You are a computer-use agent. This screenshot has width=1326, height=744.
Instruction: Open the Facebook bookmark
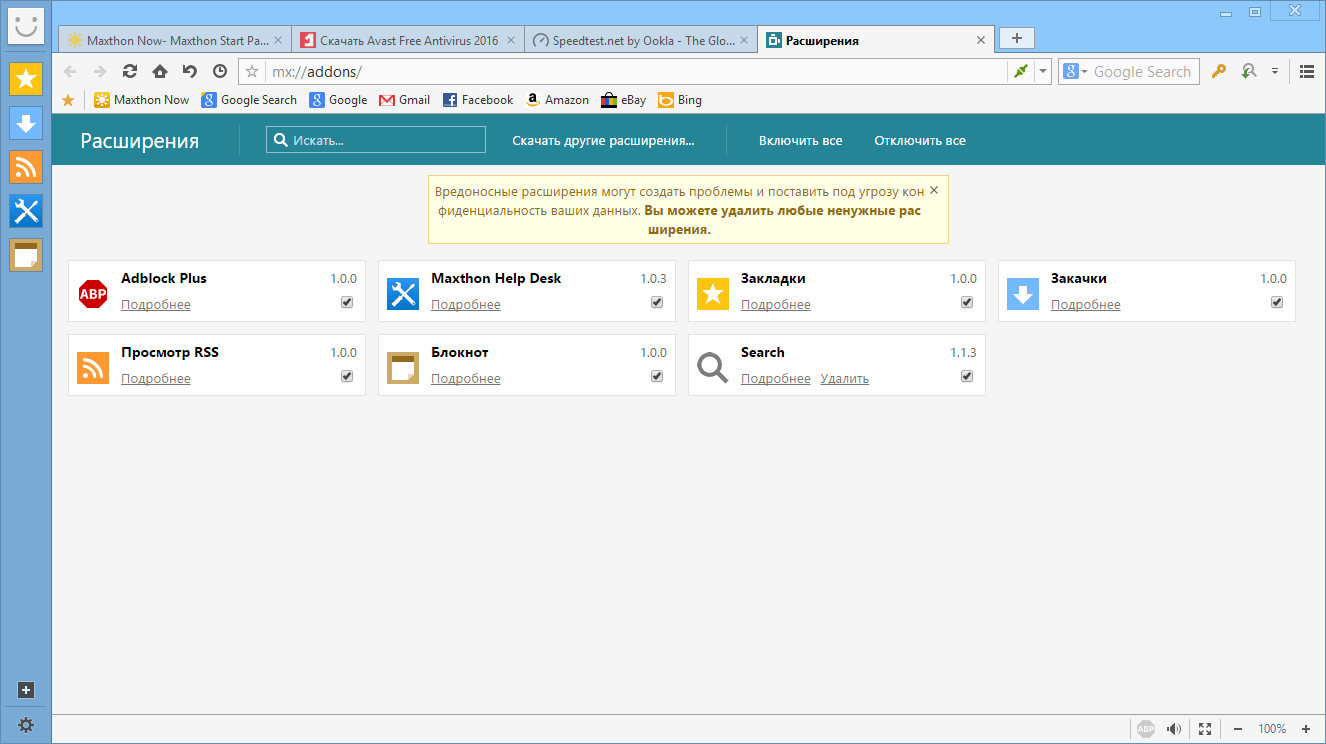(478, 100)
